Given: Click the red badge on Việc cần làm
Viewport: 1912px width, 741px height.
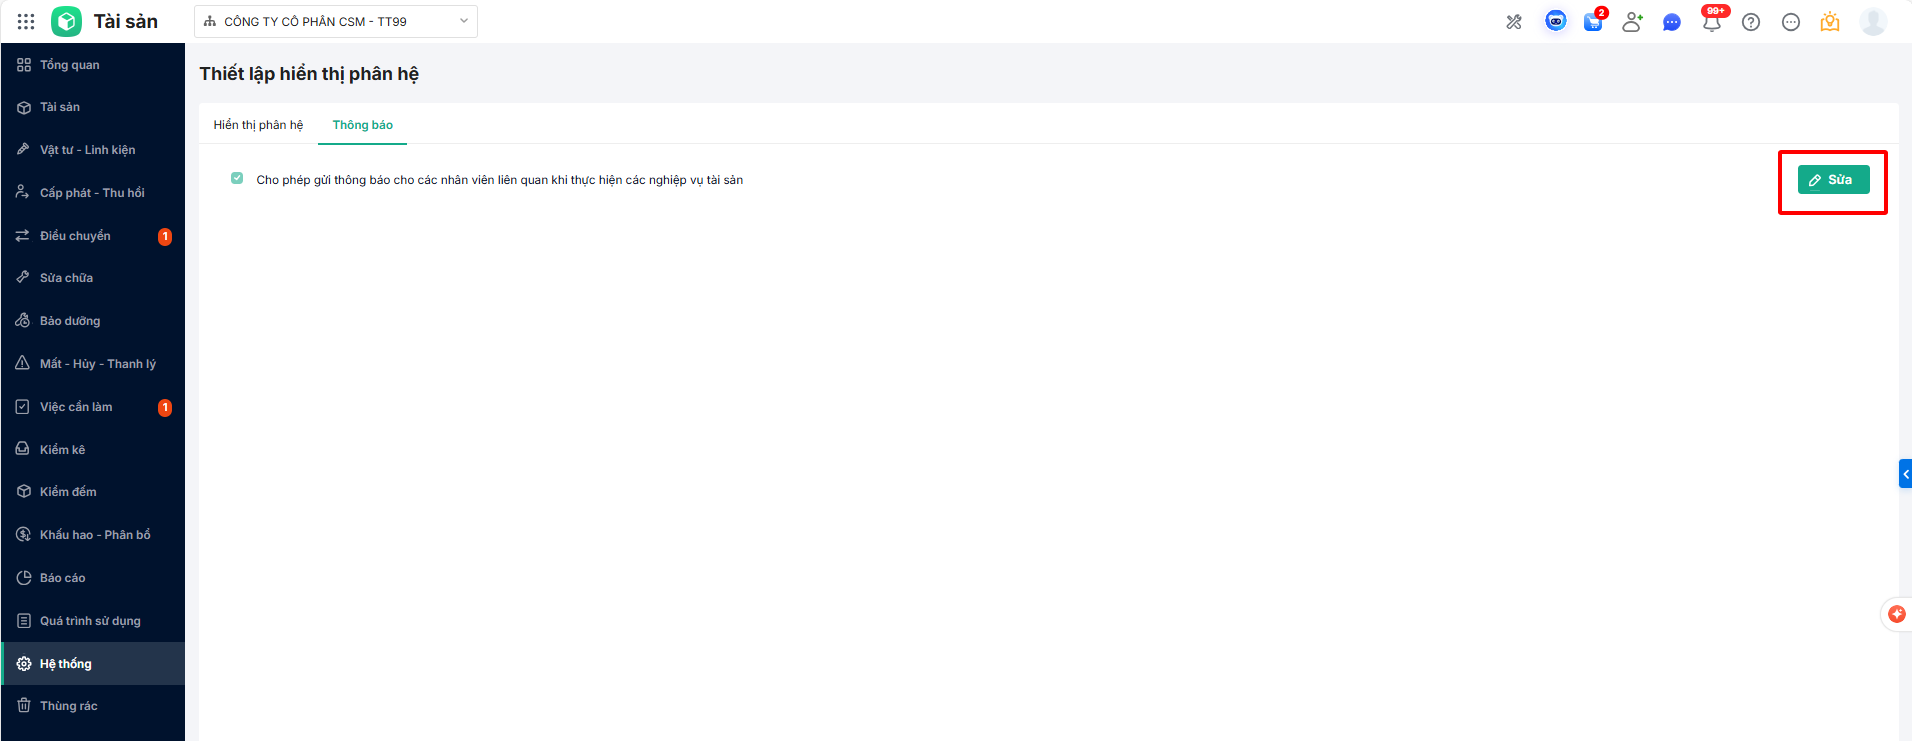Looking at the screenshot, I should (165, 407).
